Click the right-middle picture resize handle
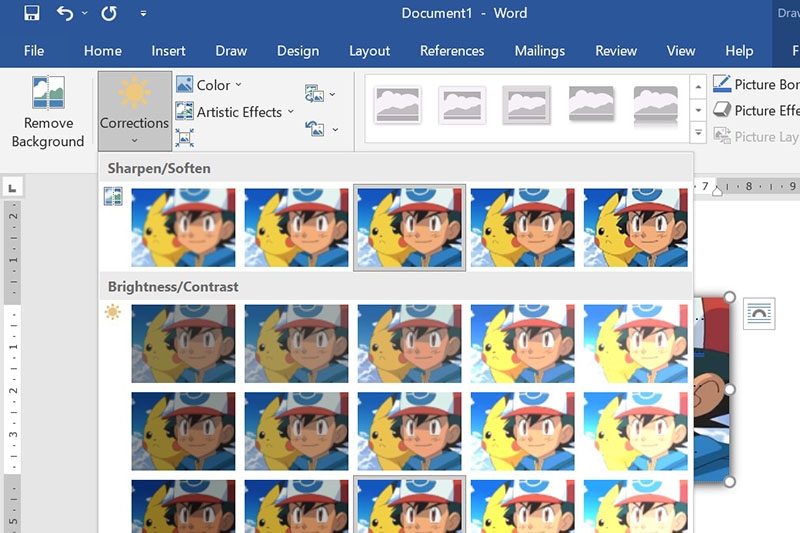This screenshot has height=533, width=800. [x=729, y=389]
